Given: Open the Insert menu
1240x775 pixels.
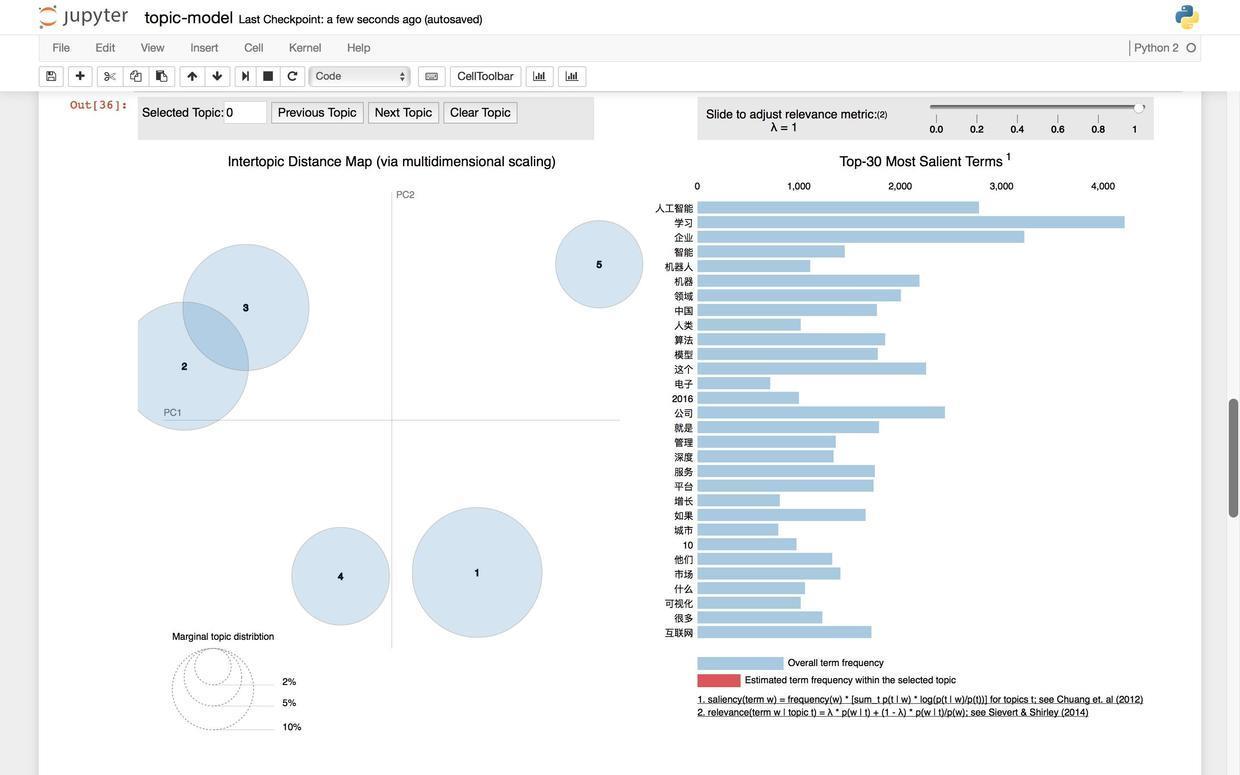Looking at the screenshot, I should click(x=204, y=48).
